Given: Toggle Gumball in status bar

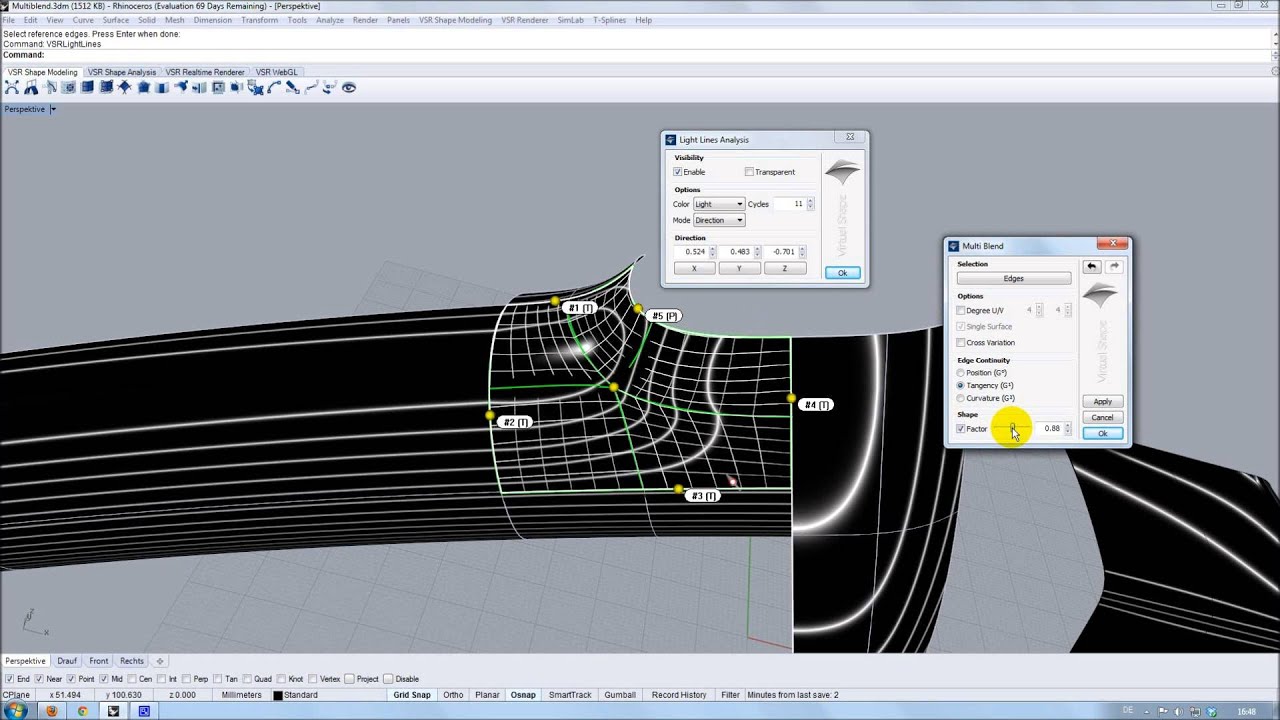Looking at the screenshot, I should 620,695.
